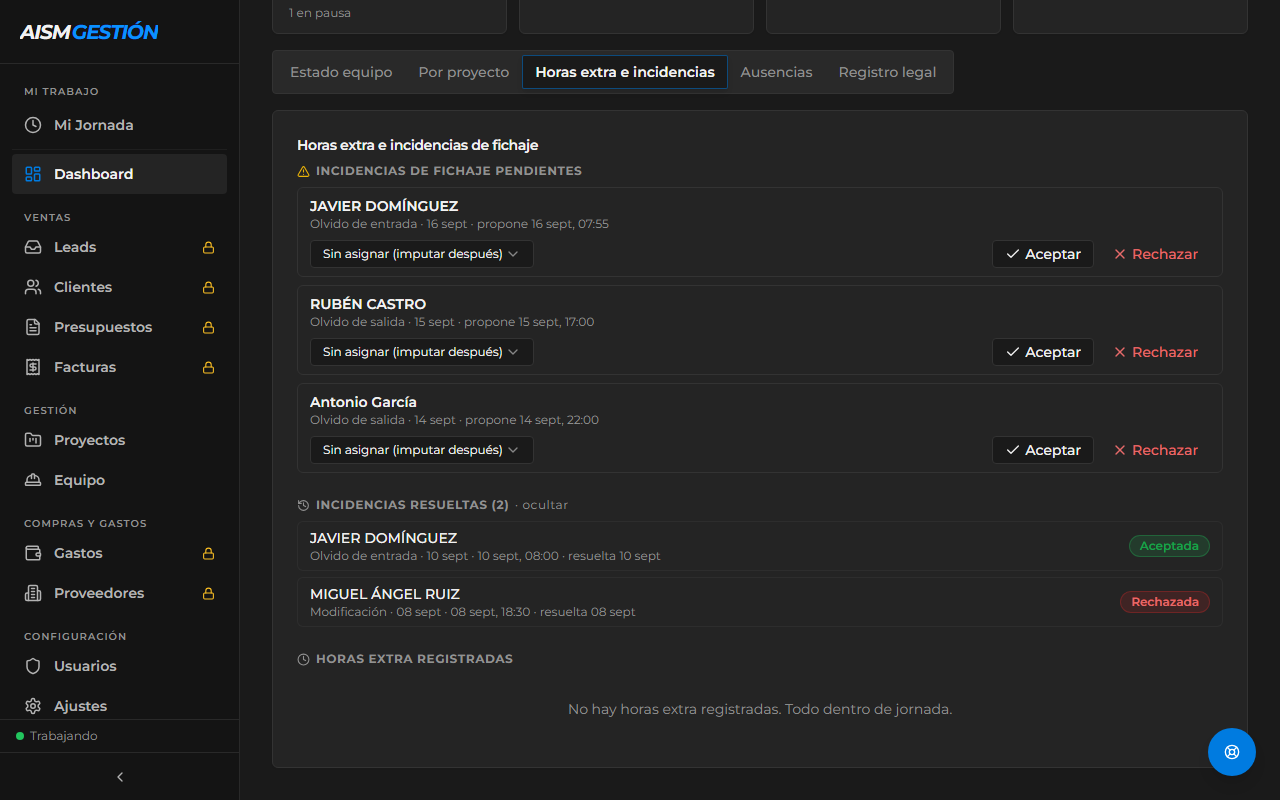Select the Horas extra e incidencias tab
The image size is (1280, 800).
click(x=625, y=72)
